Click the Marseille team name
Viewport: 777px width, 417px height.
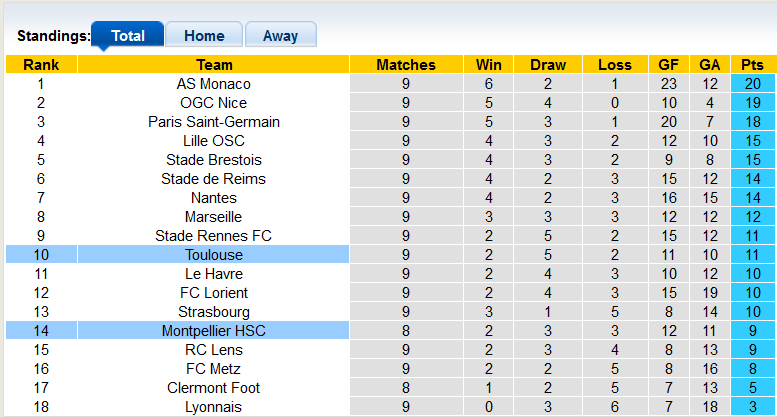tap(213, 217)
